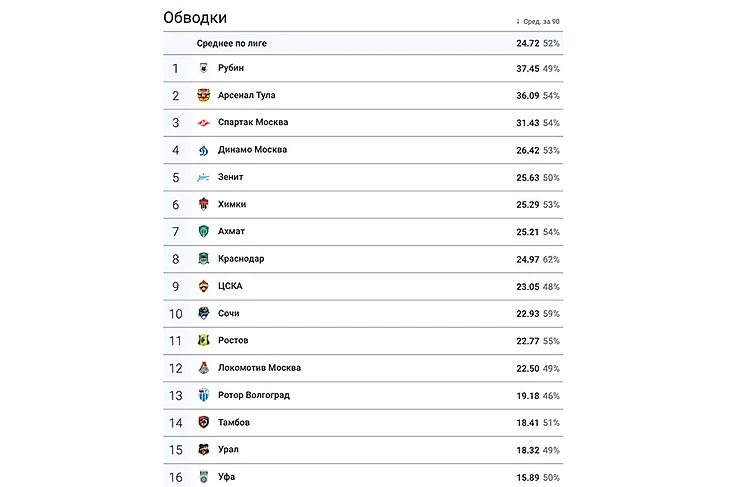The height and width of the screenshot is (487, 730).
Task: Click the Arsenal Tula club crest
Action: point(203,96)
